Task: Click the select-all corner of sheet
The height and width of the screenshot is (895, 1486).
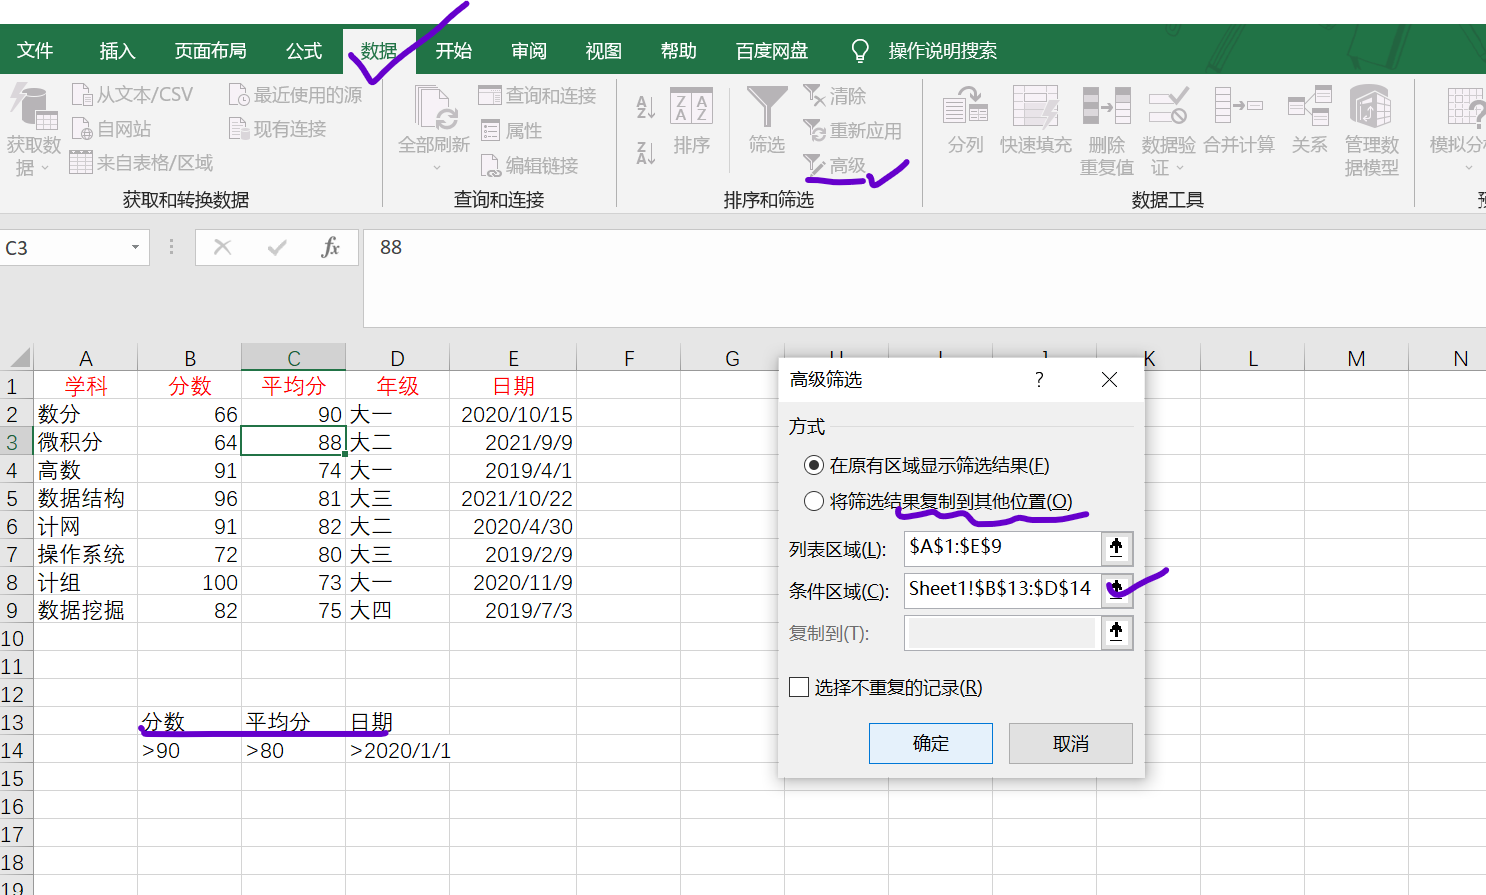Action: (x=18, y=358)
